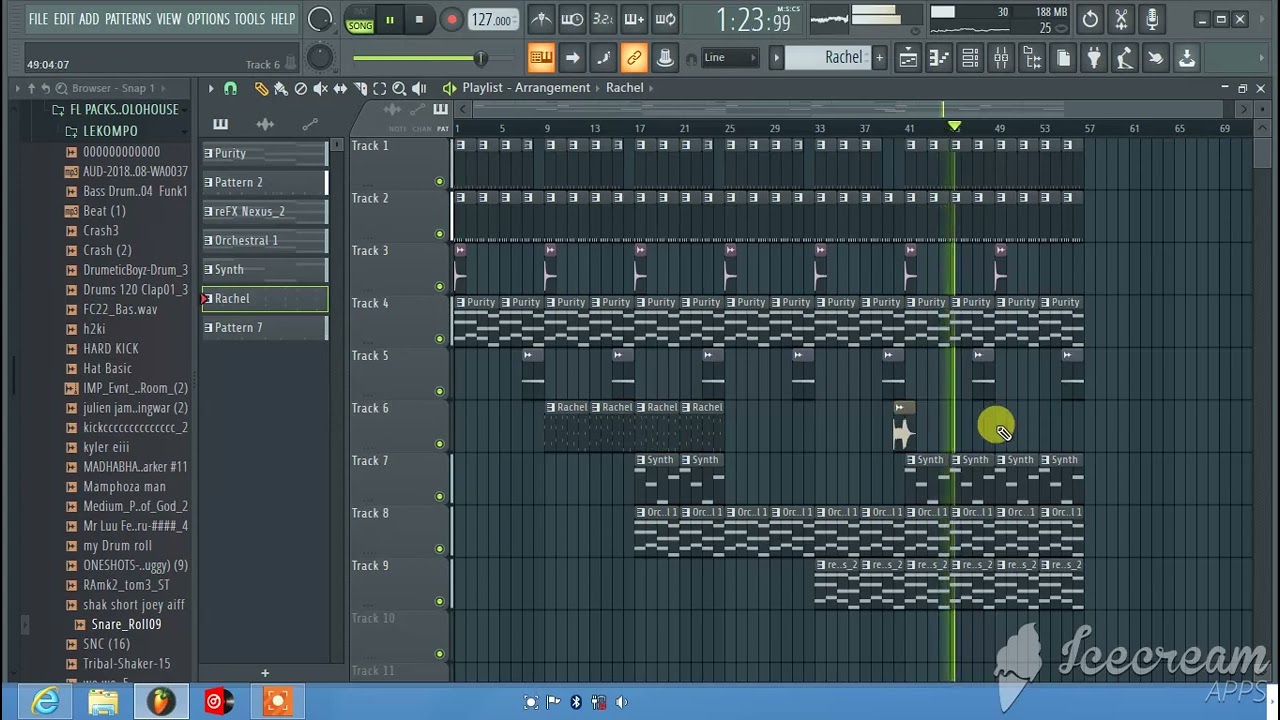Open the FILE menu
1280x720 pixels.
click(x=38, y=19)
